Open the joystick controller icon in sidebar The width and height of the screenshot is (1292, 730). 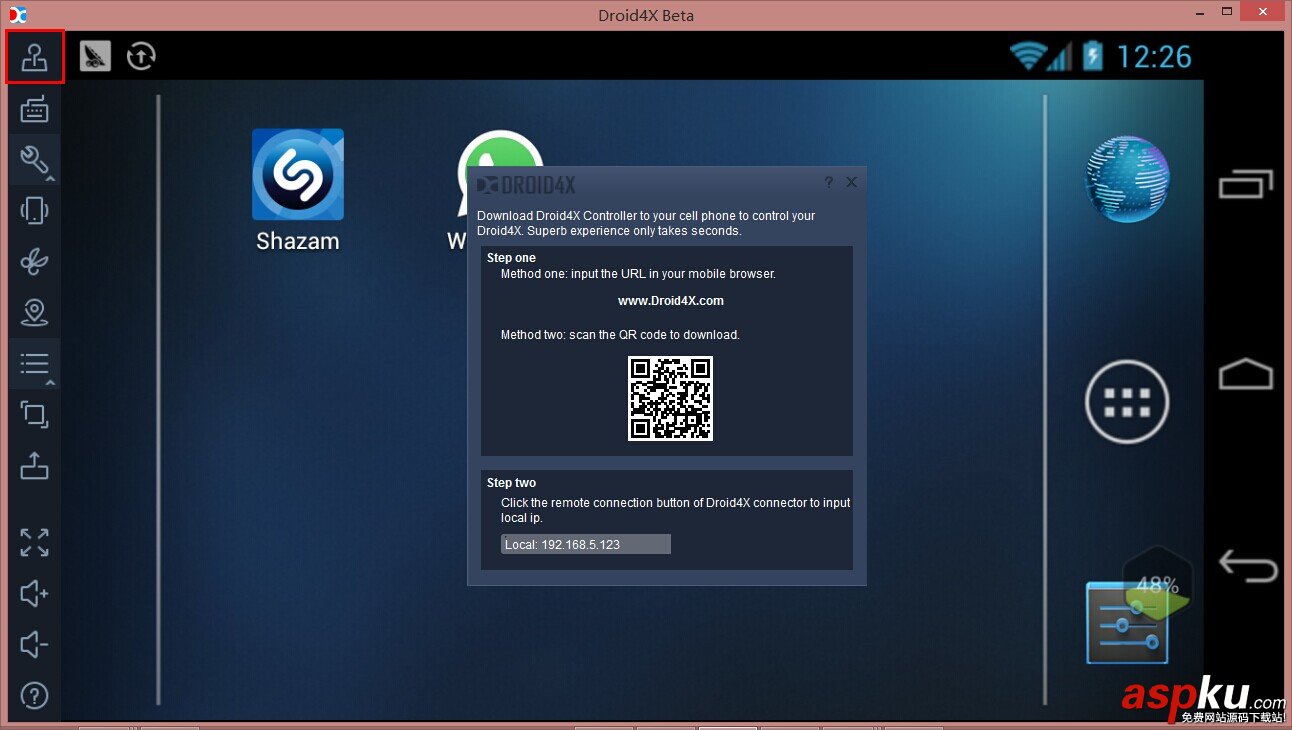[35, 57]
